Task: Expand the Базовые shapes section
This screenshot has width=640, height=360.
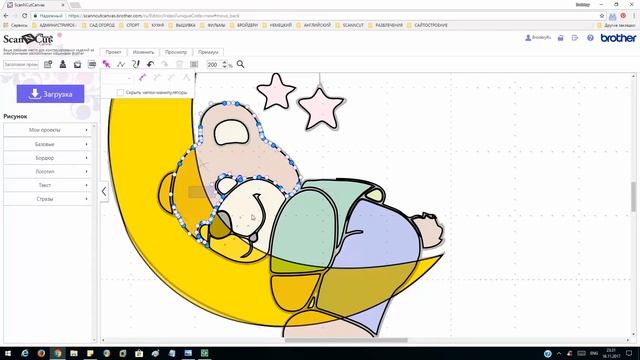Action: (47, 144)
